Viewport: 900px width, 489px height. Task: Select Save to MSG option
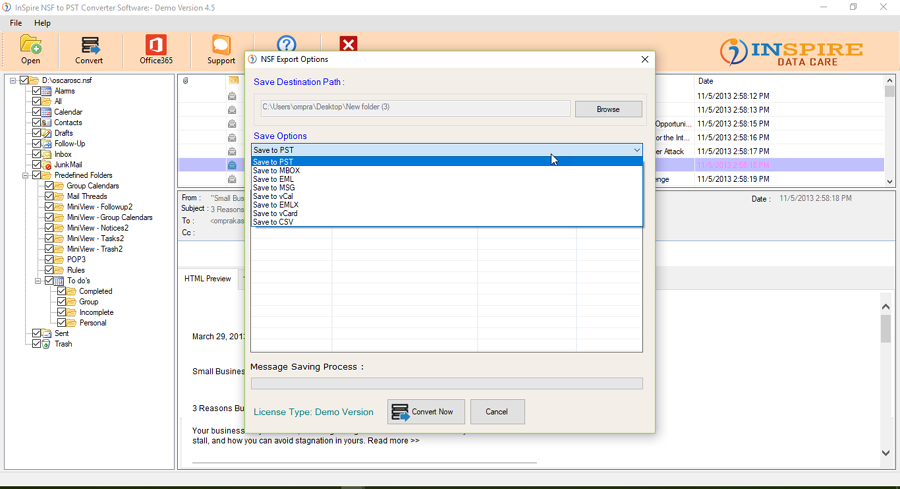pyautogui.click(x=447, y=188)
